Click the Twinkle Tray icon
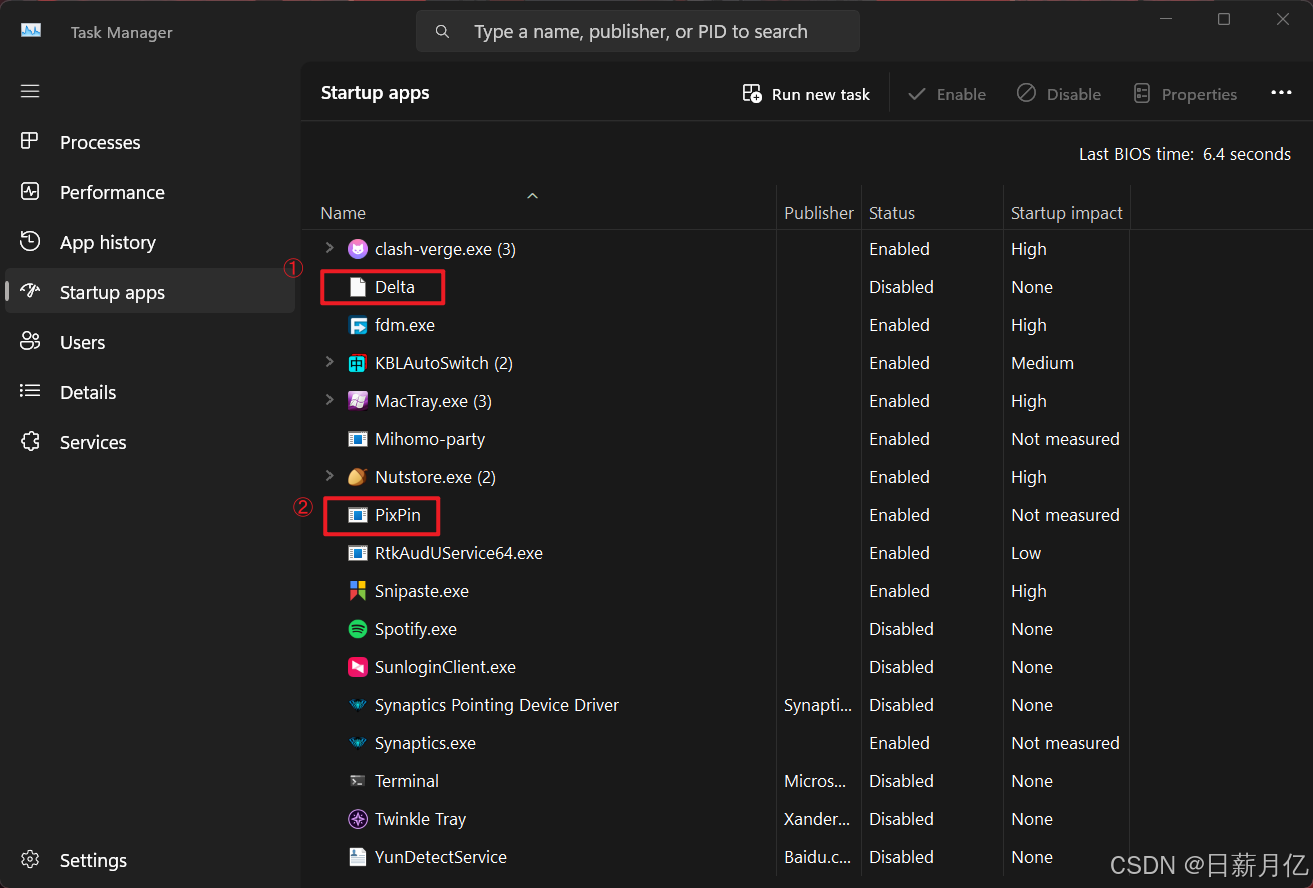 pos(357,819)
